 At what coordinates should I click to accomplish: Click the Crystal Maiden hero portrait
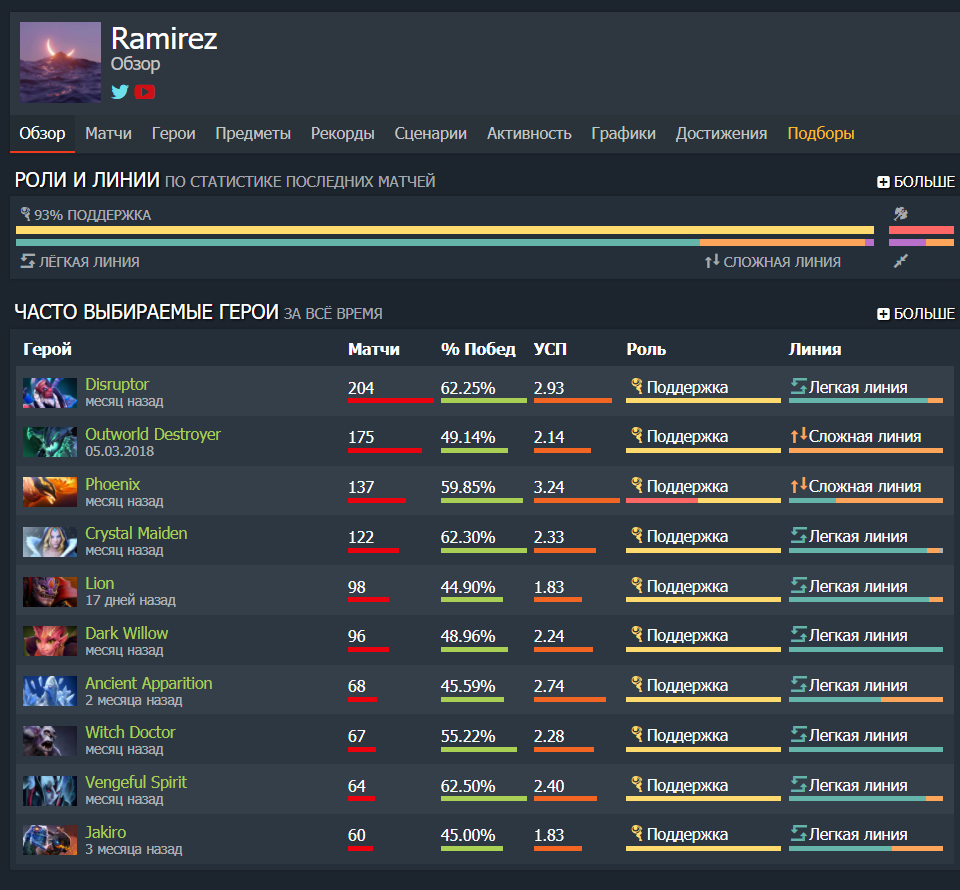[50, 542]
